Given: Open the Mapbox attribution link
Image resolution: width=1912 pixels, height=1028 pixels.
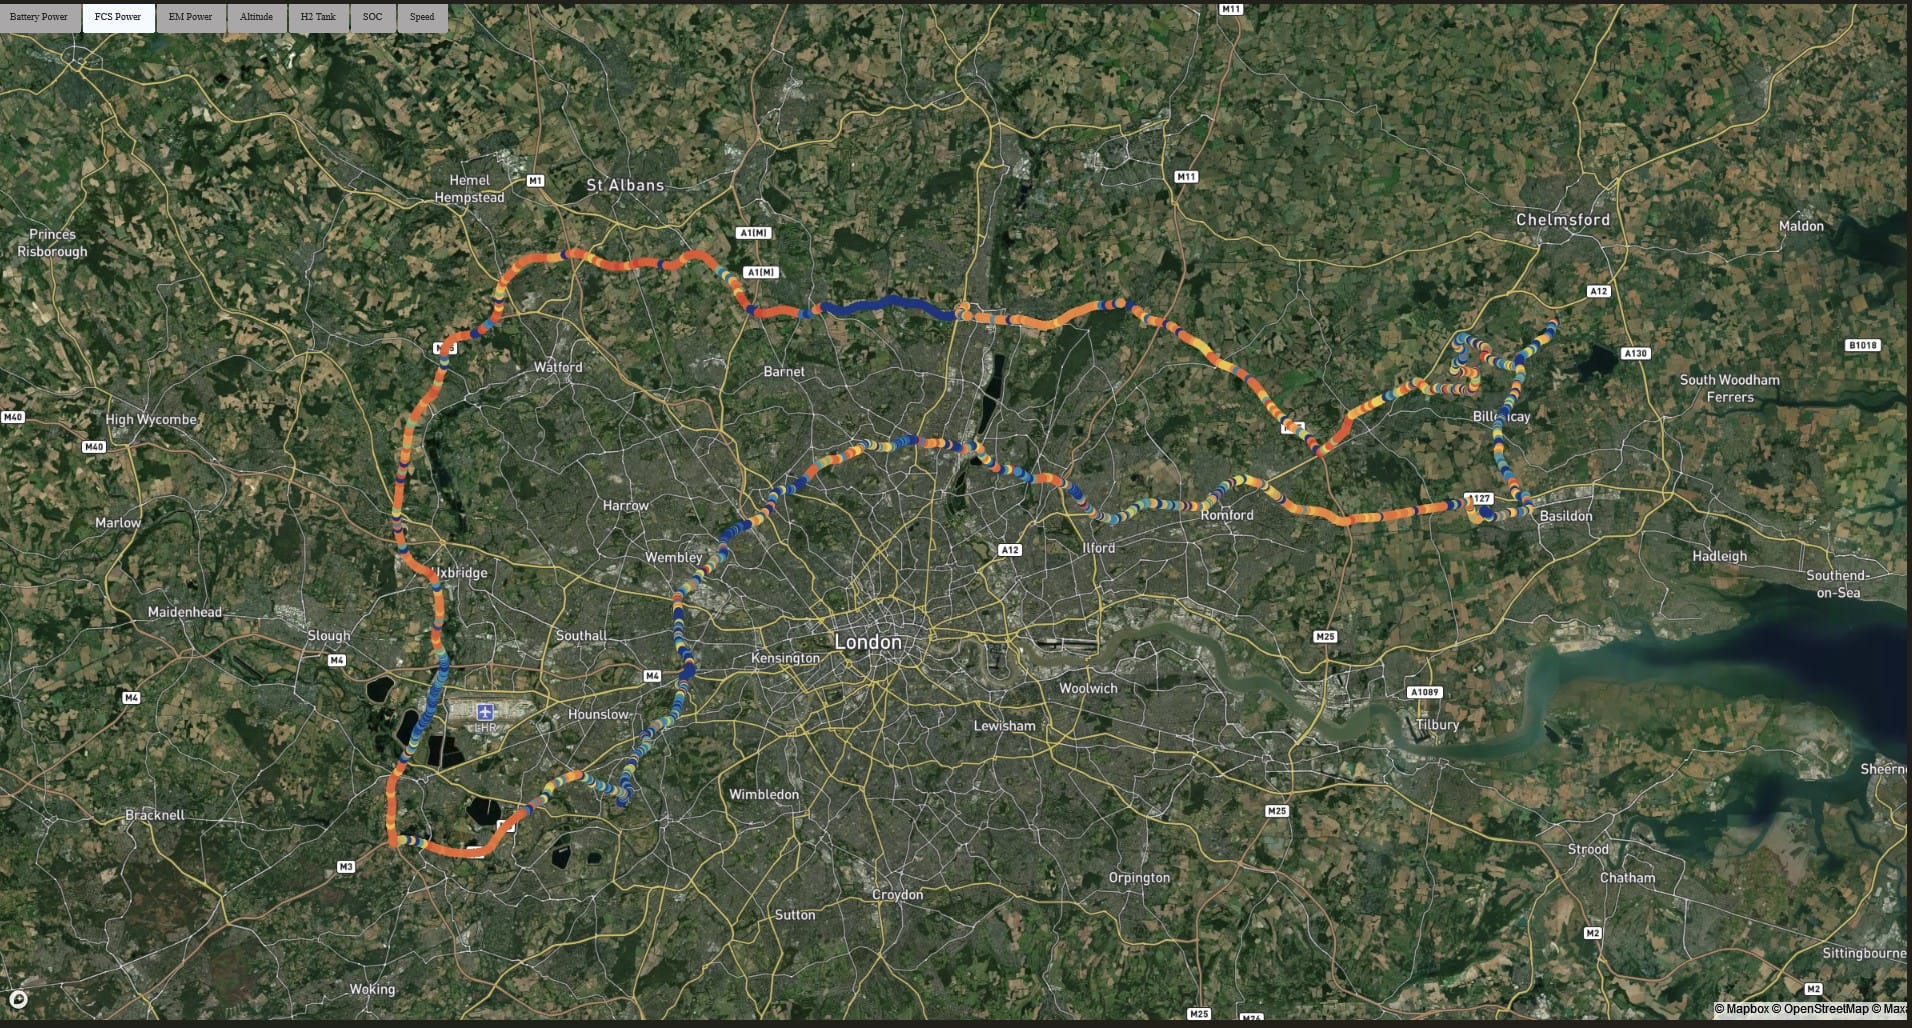Looking at the screenshot, I should coord(1746,1010).
